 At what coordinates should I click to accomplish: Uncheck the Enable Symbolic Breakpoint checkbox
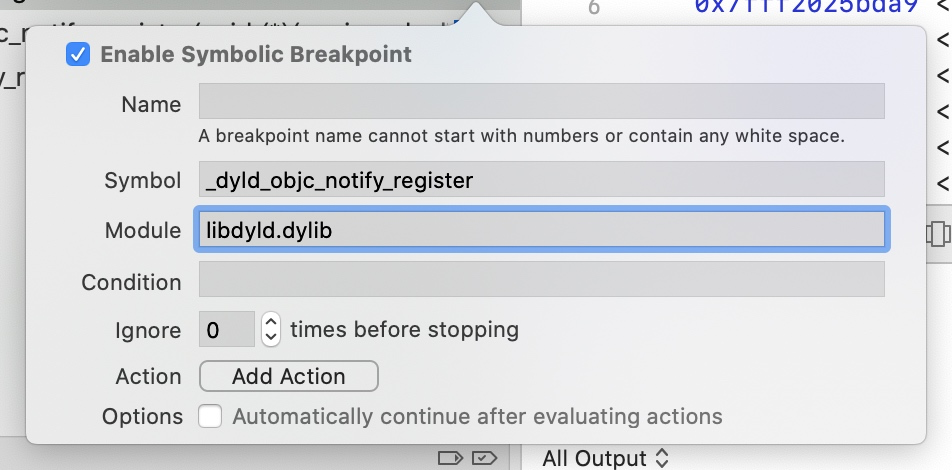coord(78,55)
